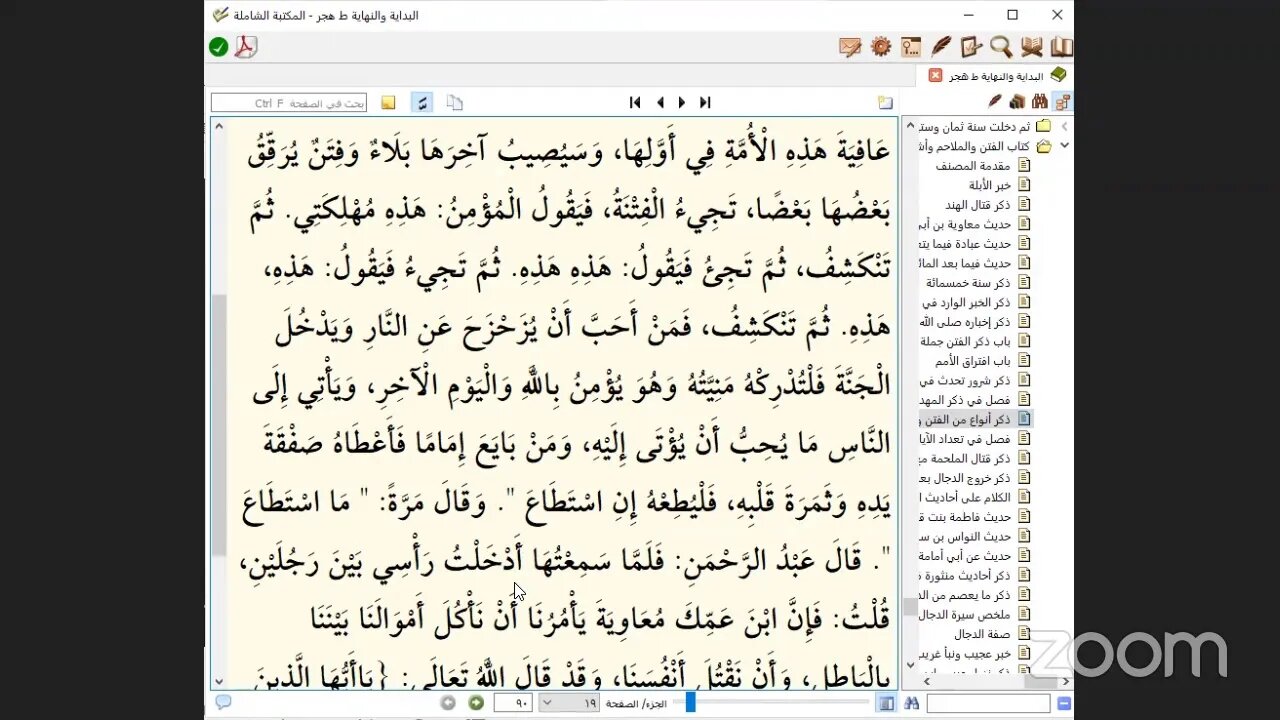
Task: Click the new folder icon near page arrows
Action: (x=885, y=102)
